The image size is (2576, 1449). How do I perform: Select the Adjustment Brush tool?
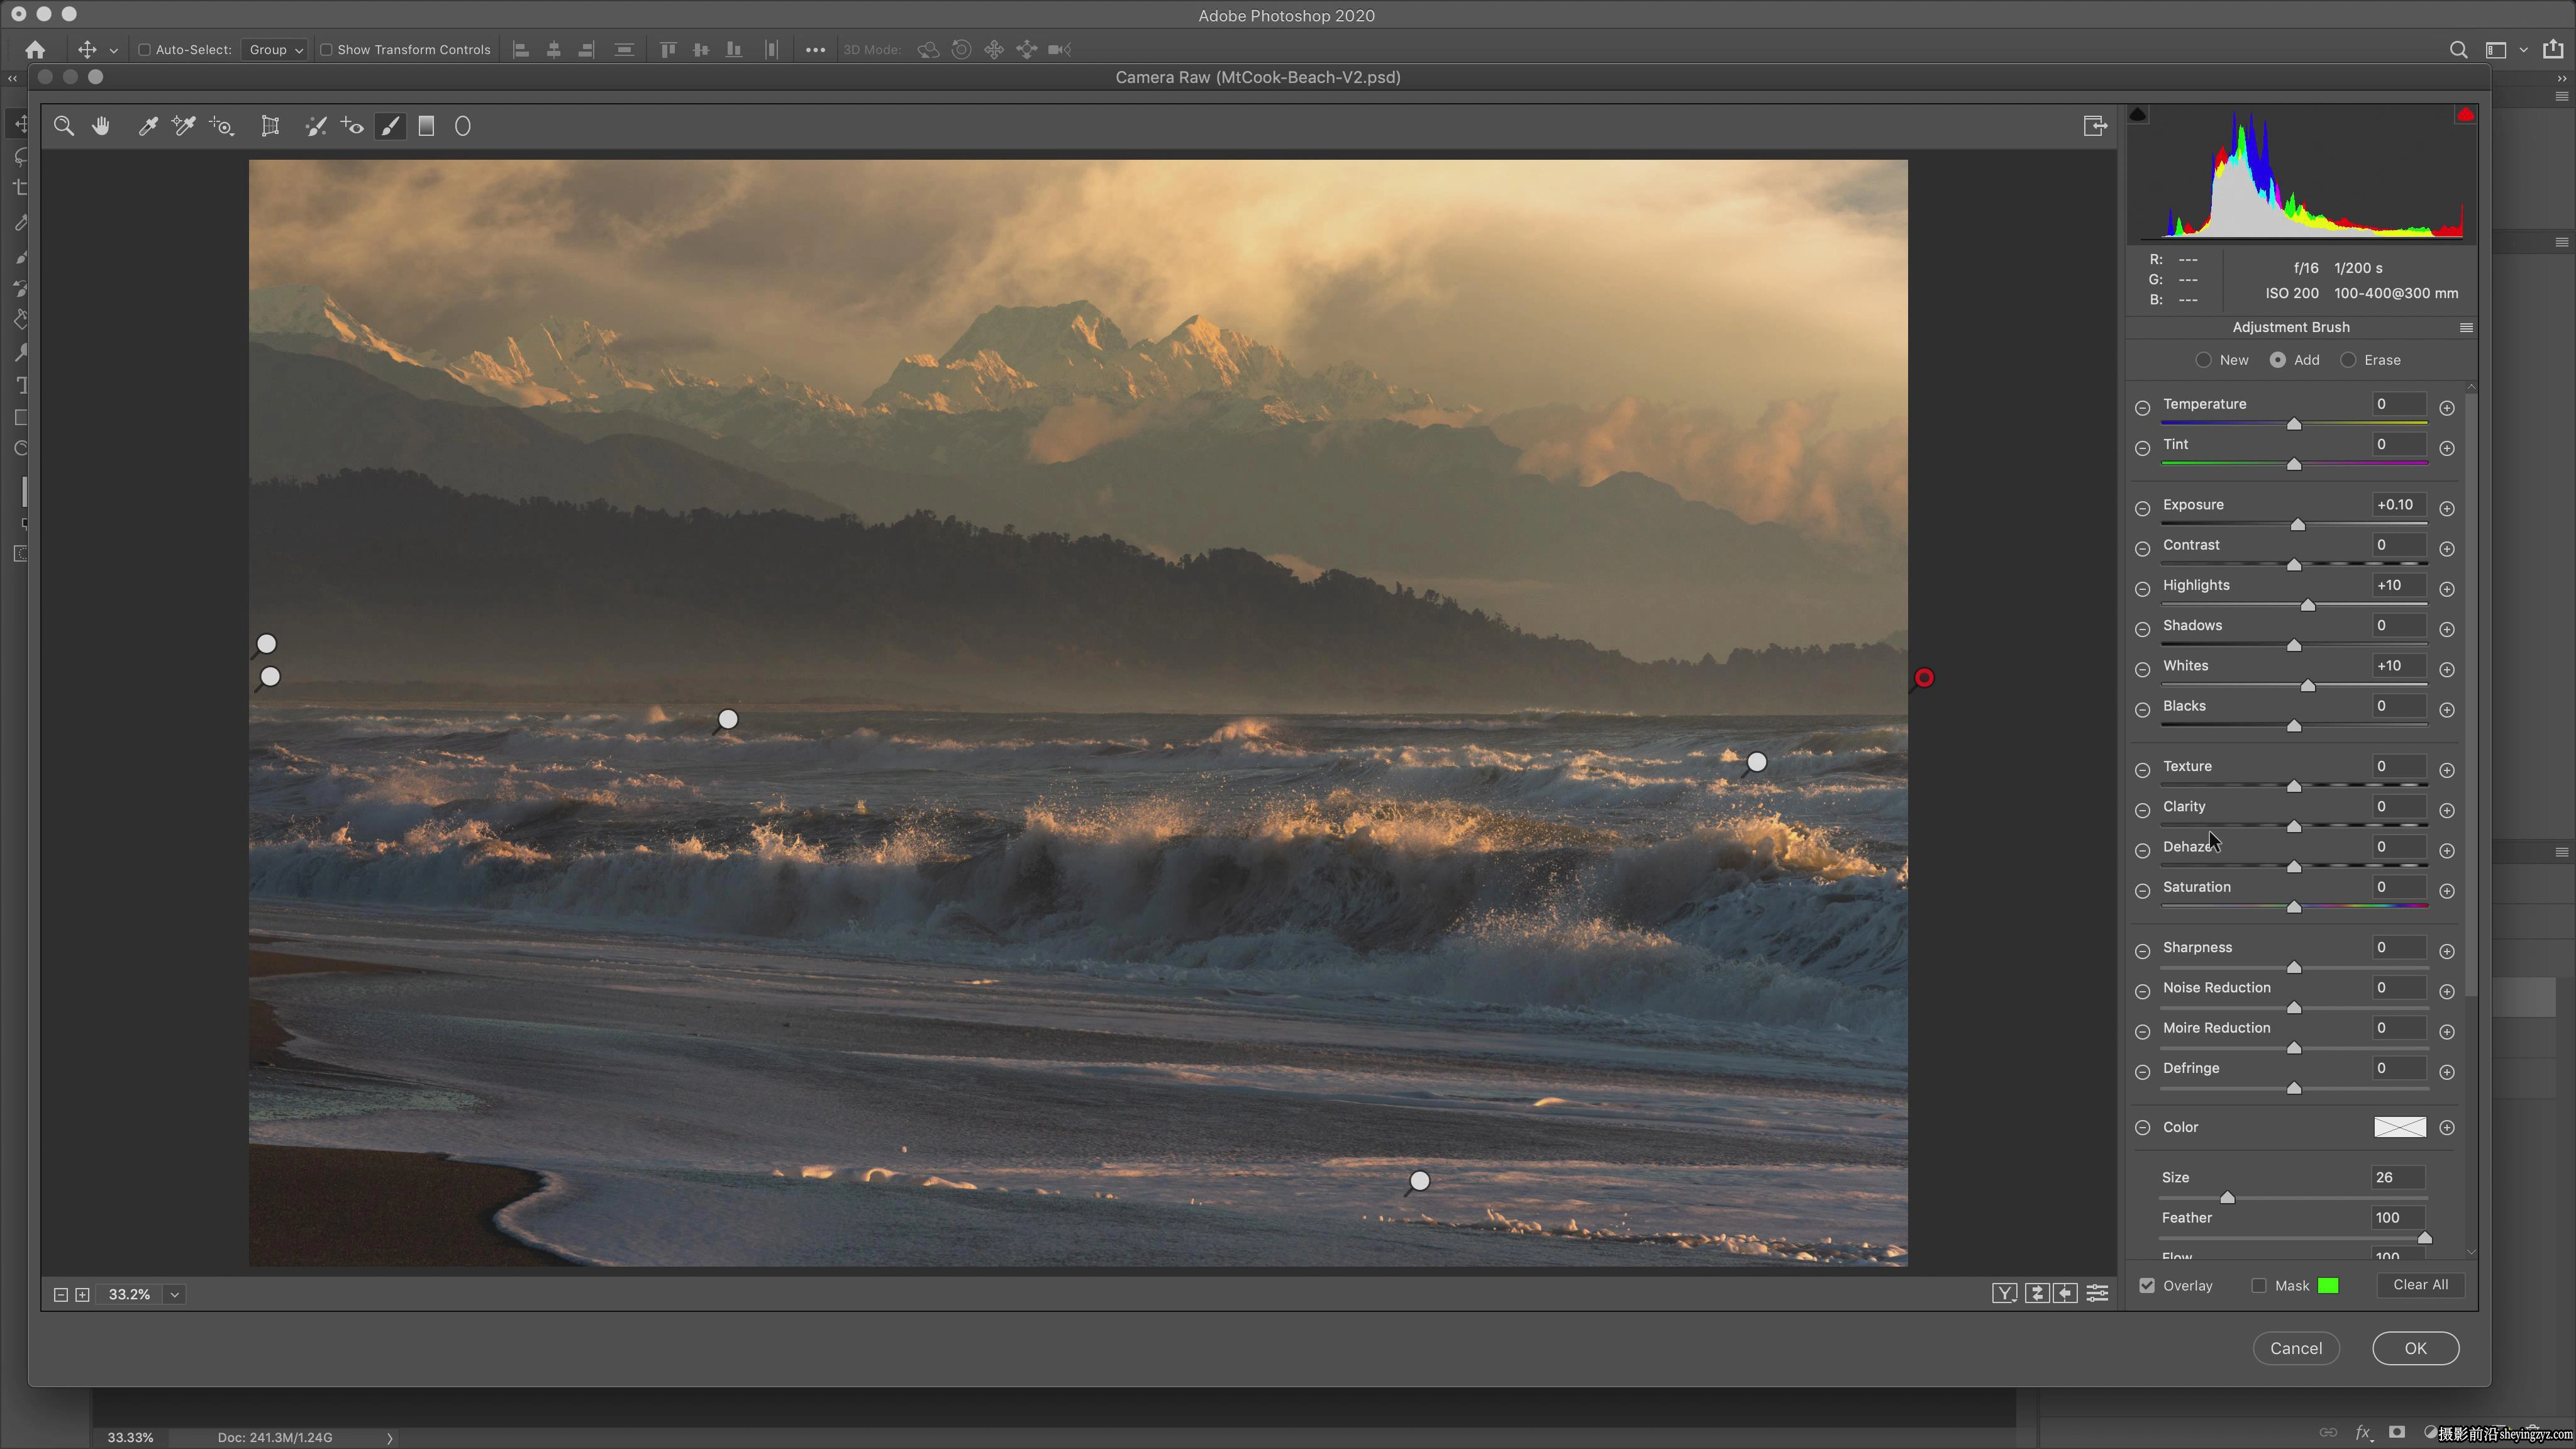coord(390,126)
